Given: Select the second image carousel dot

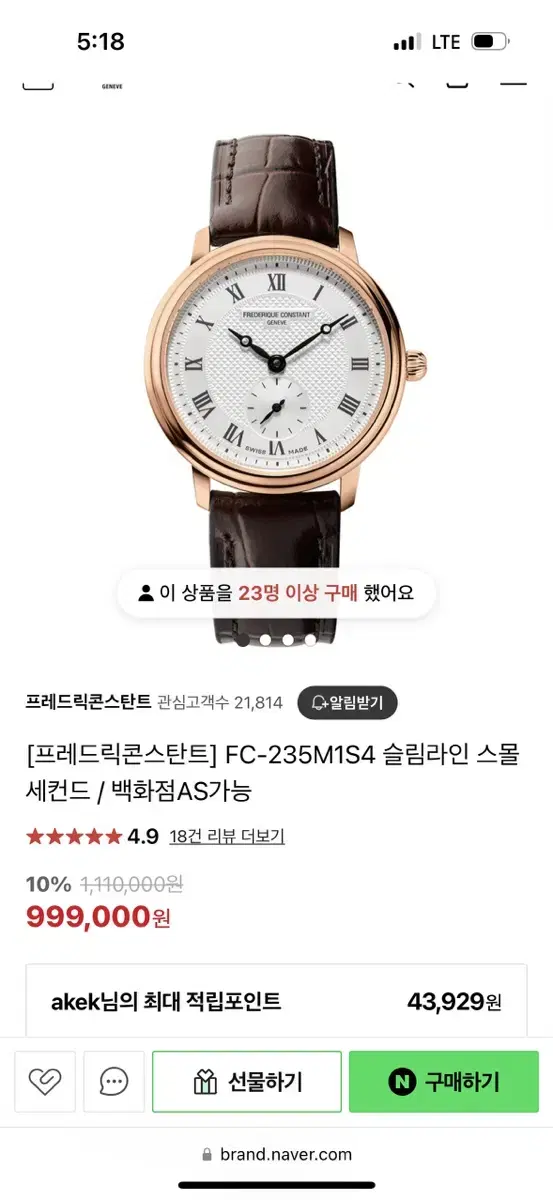Looking at the screenshot, I should click(x=265, y=639).
